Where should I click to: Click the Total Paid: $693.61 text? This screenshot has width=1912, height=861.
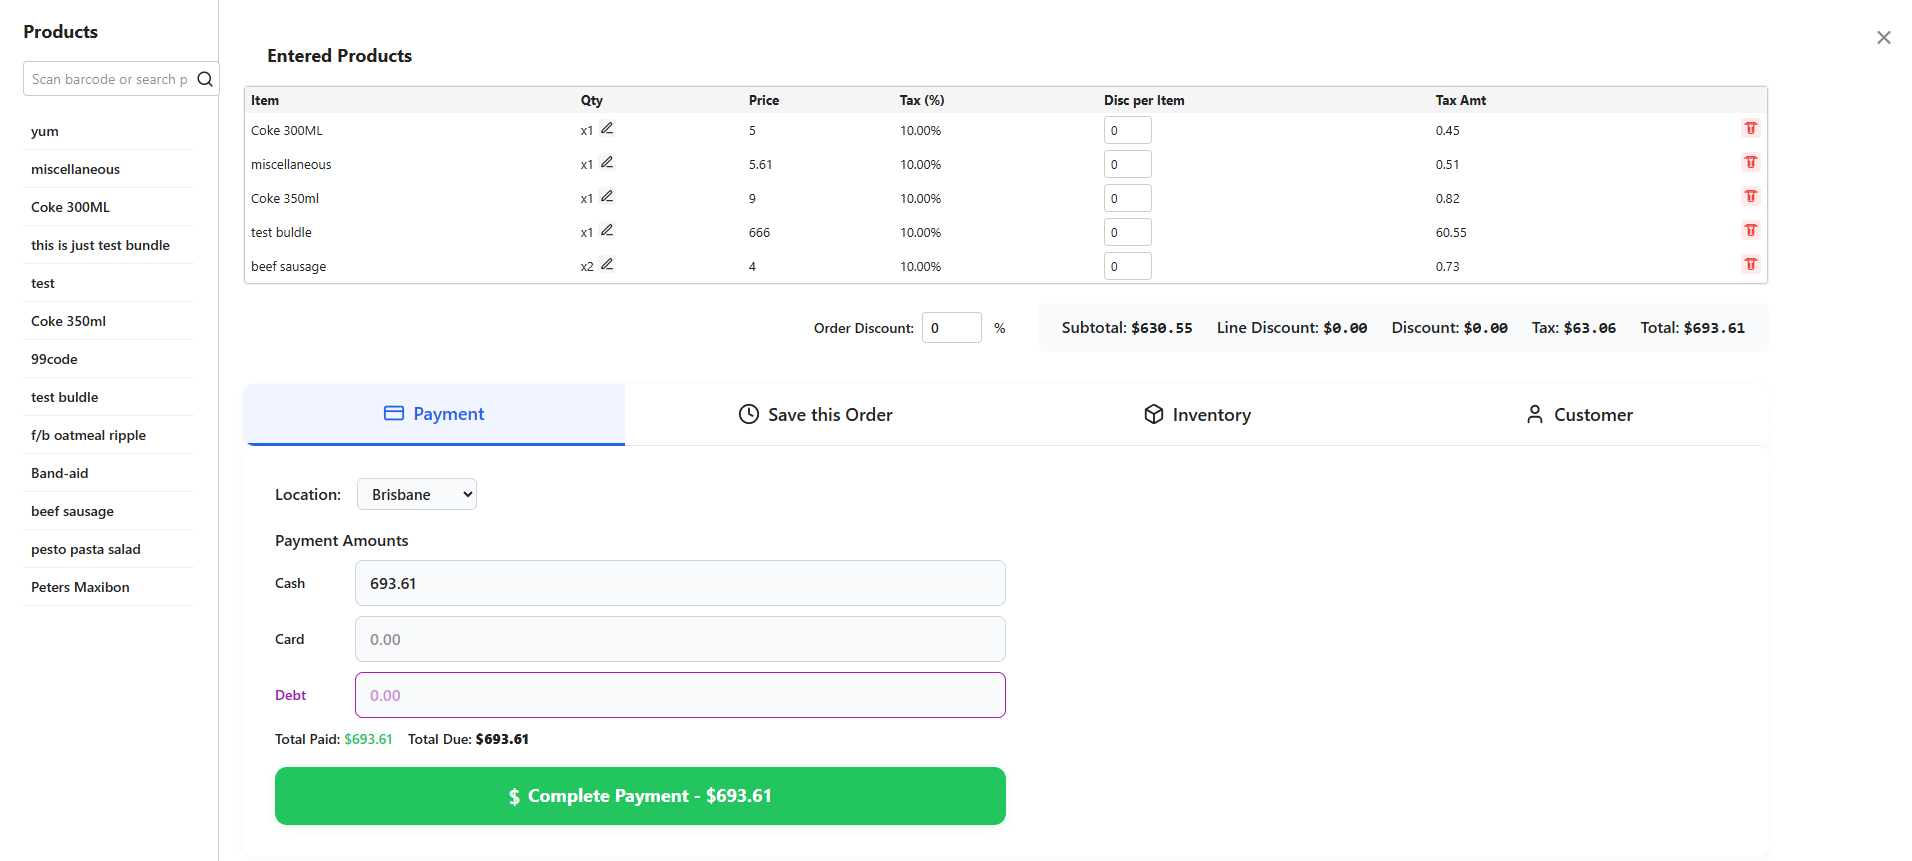(x=334, y=739)
